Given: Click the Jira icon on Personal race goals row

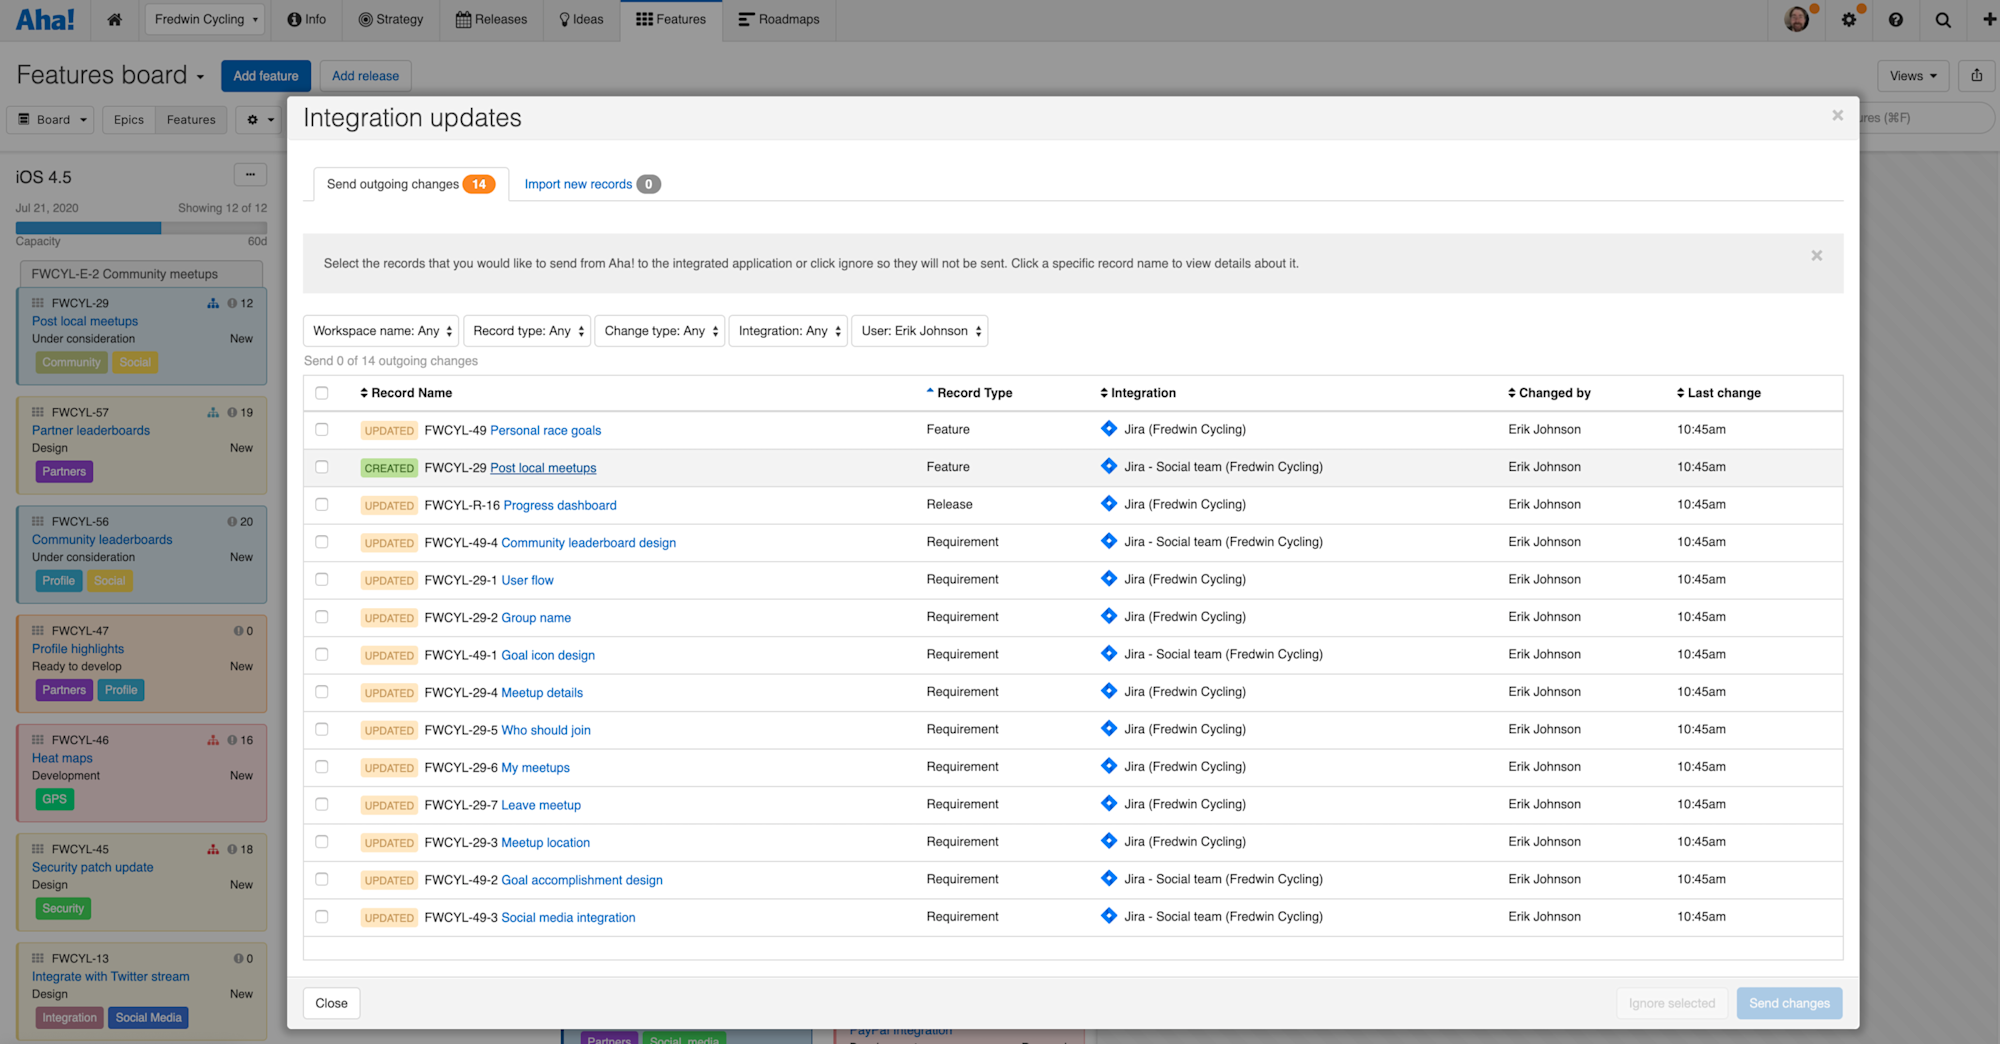Looking at the screenshot, I should coord(1108,428).
